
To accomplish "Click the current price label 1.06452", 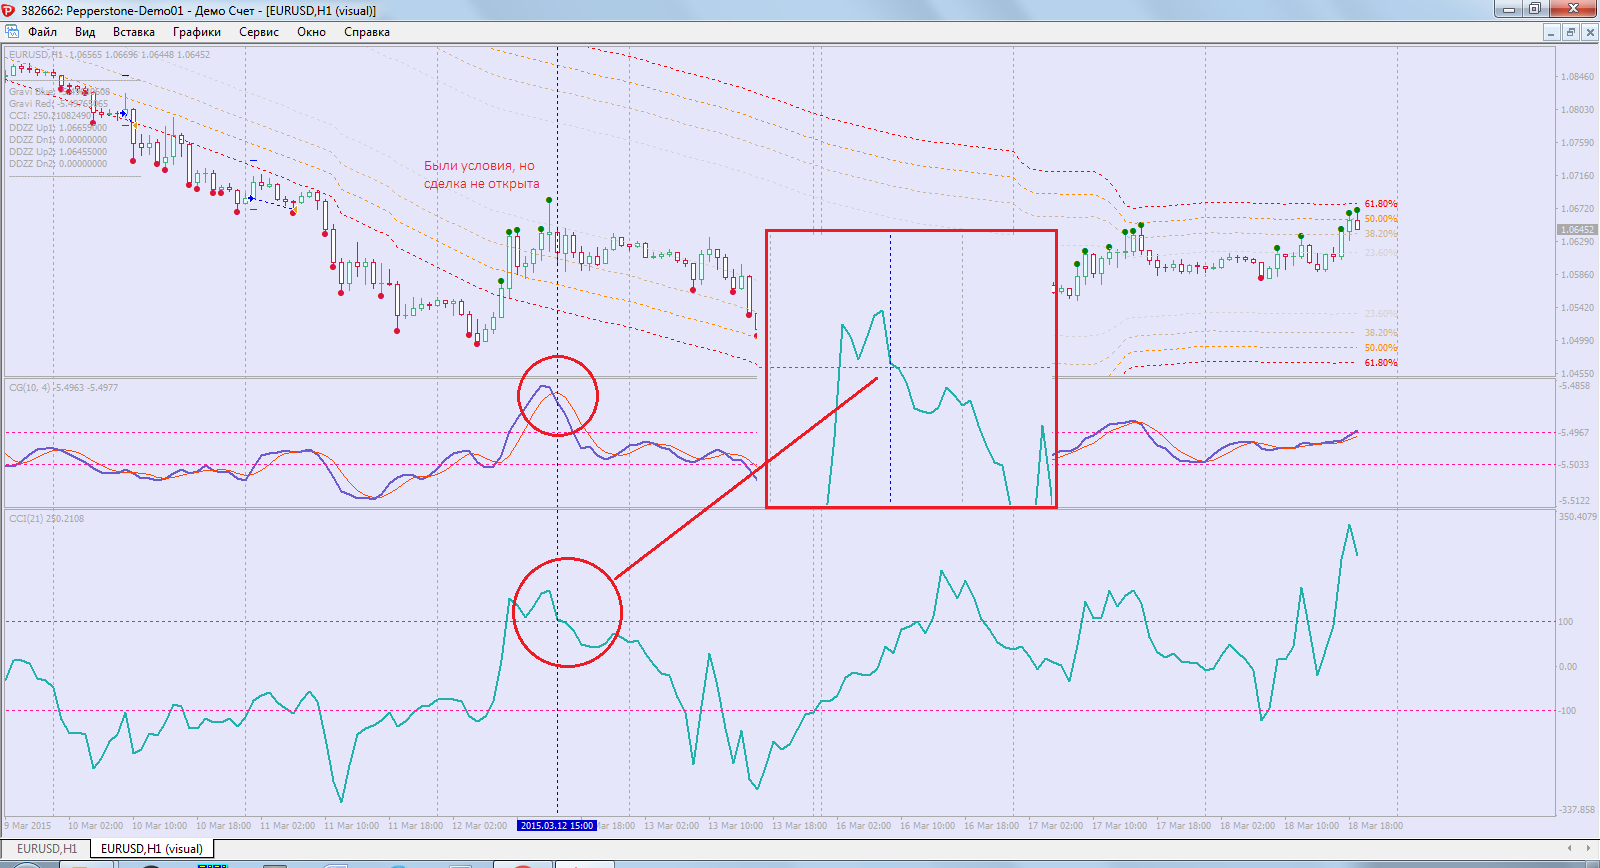I will point(1577,230).
